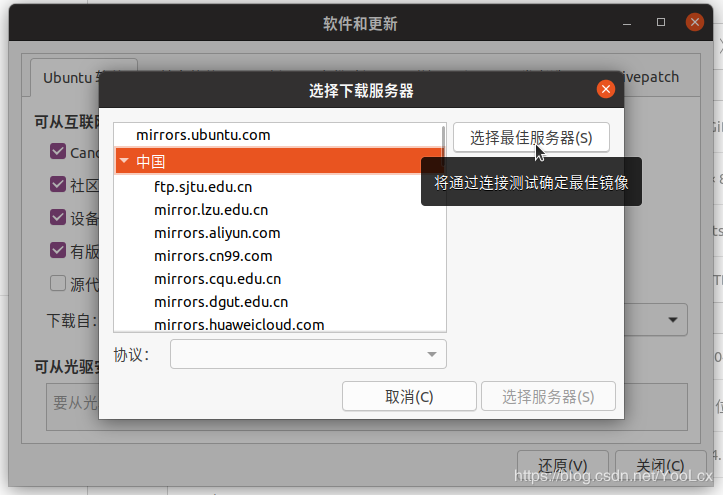Enable the 源代码 source code checkbox
Viewport: 723px width, 495px height.
[58, 283]
